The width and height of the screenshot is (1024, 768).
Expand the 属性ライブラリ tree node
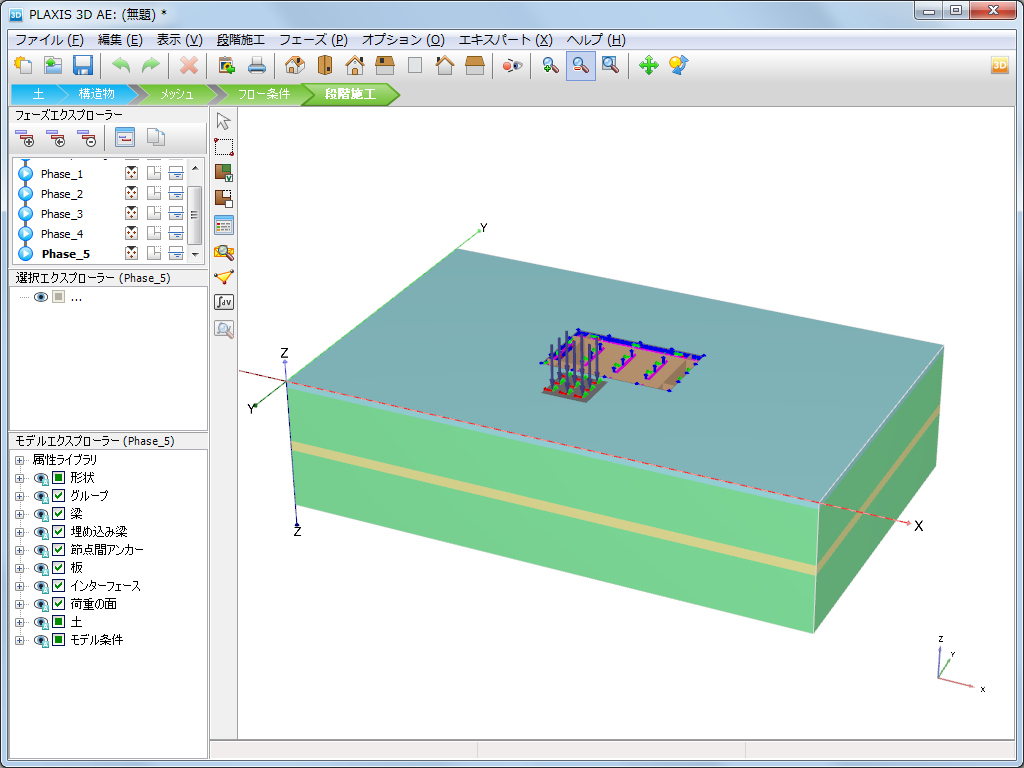point(19,460)
